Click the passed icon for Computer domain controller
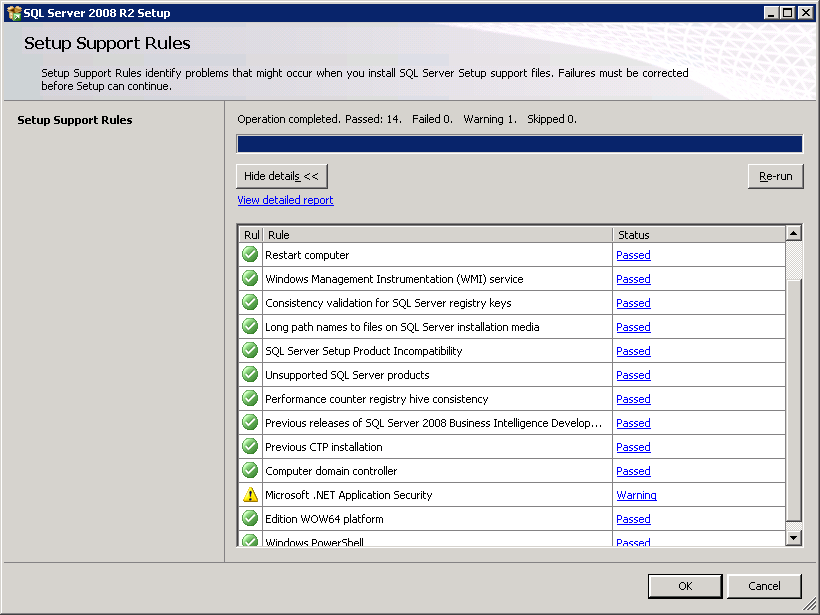The width and height of the screenshot is (820, 615). [250, 470]
